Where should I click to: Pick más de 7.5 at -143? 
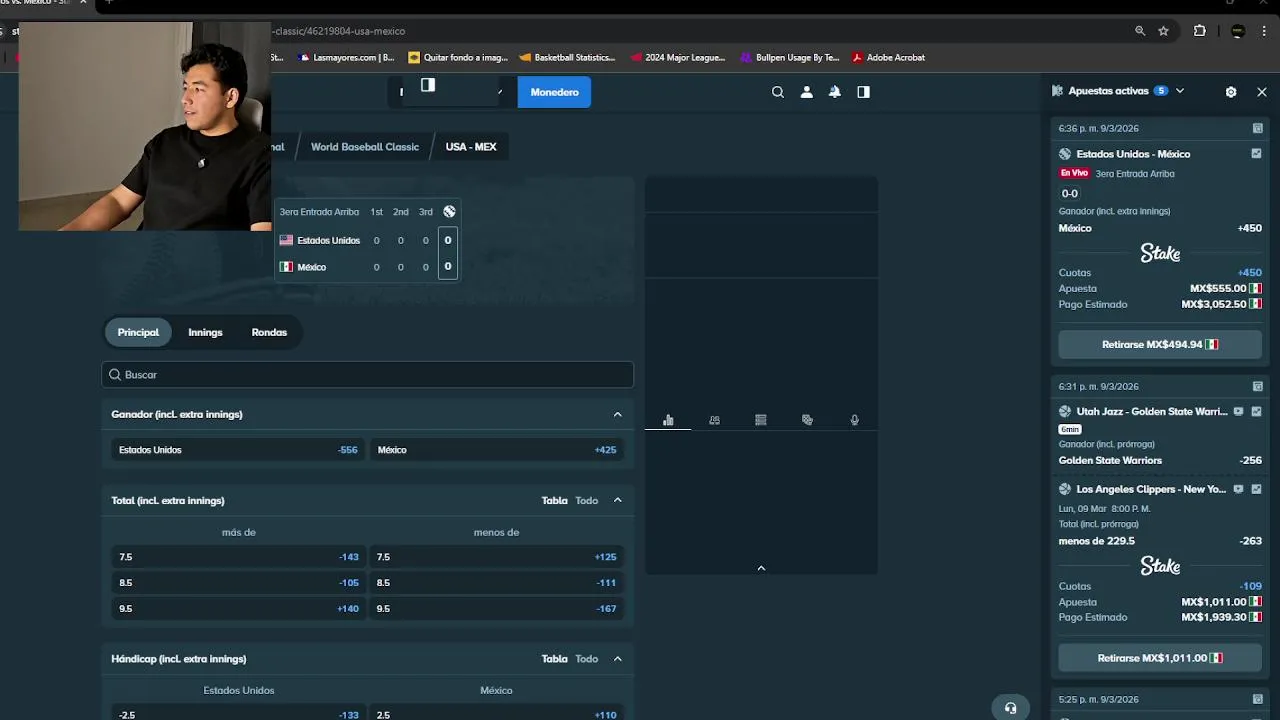point(238,557)
